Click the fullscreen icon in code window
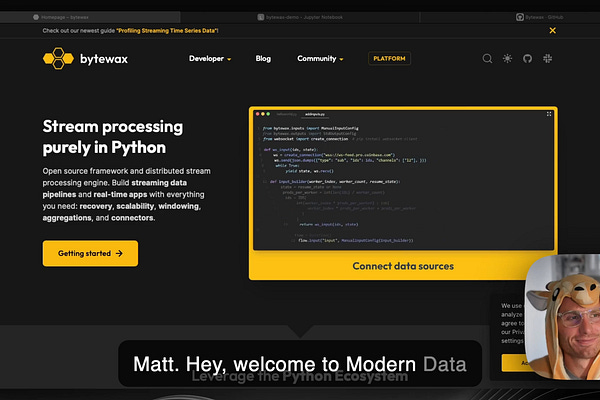The height and width of the screenshot is (400, 600). [x=549, y=114]
